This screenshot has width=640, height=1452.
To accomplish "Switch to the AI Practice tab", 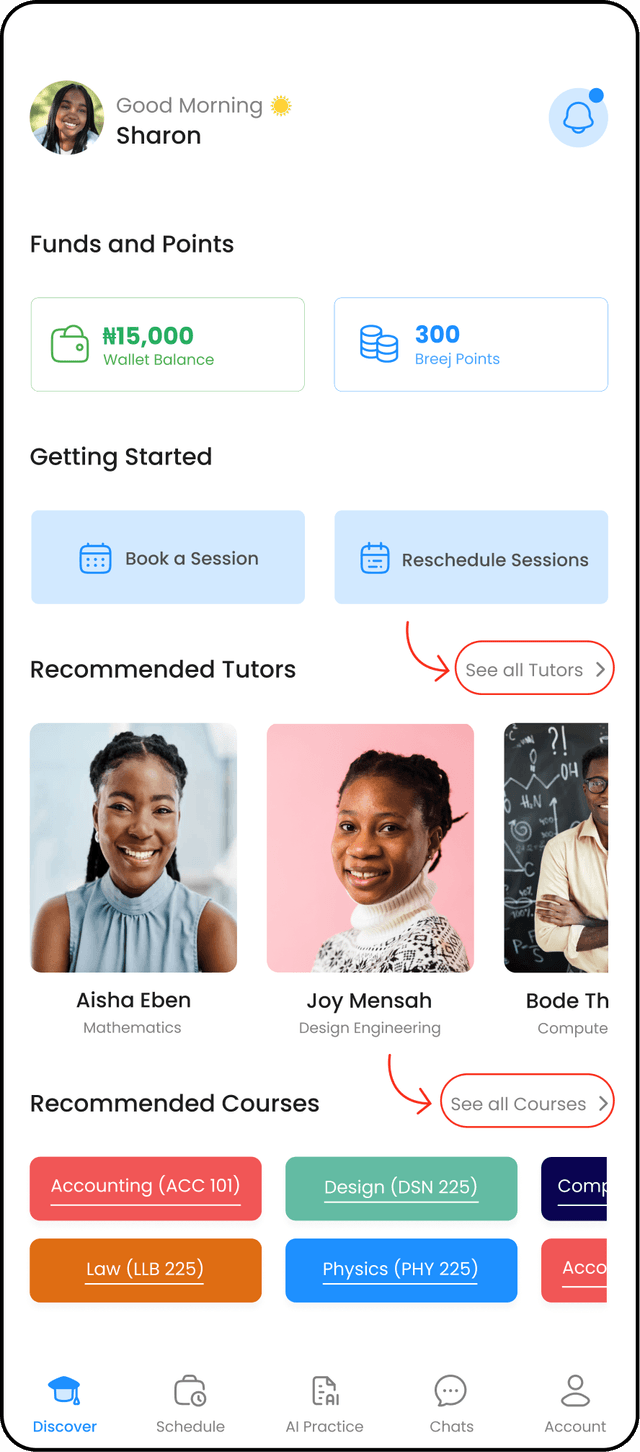I will 325,1404.
